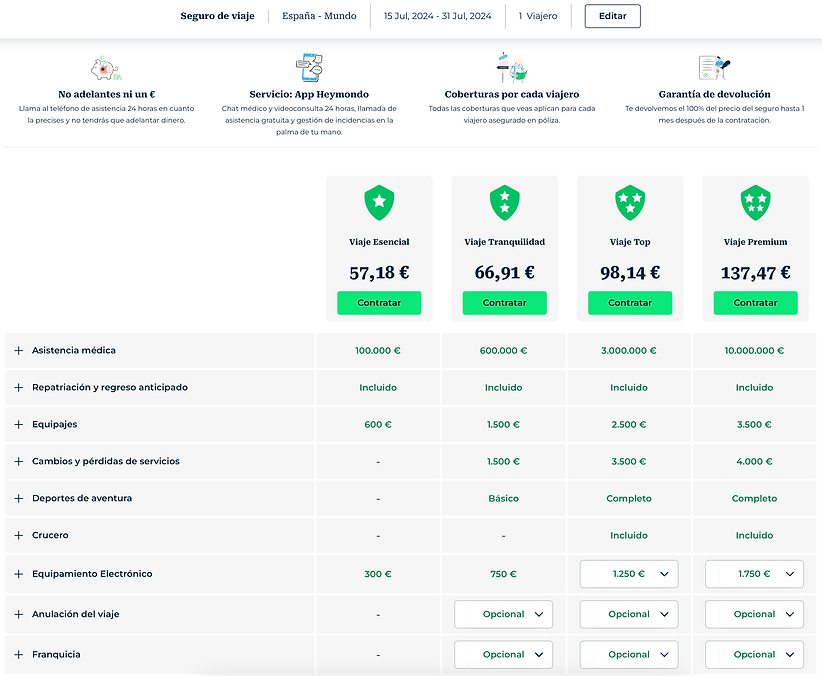Click the 15 Jul, 2024 - 31 Jul, 2024 dates
This screenshot has height=676, width=822.
click(437, 16)
